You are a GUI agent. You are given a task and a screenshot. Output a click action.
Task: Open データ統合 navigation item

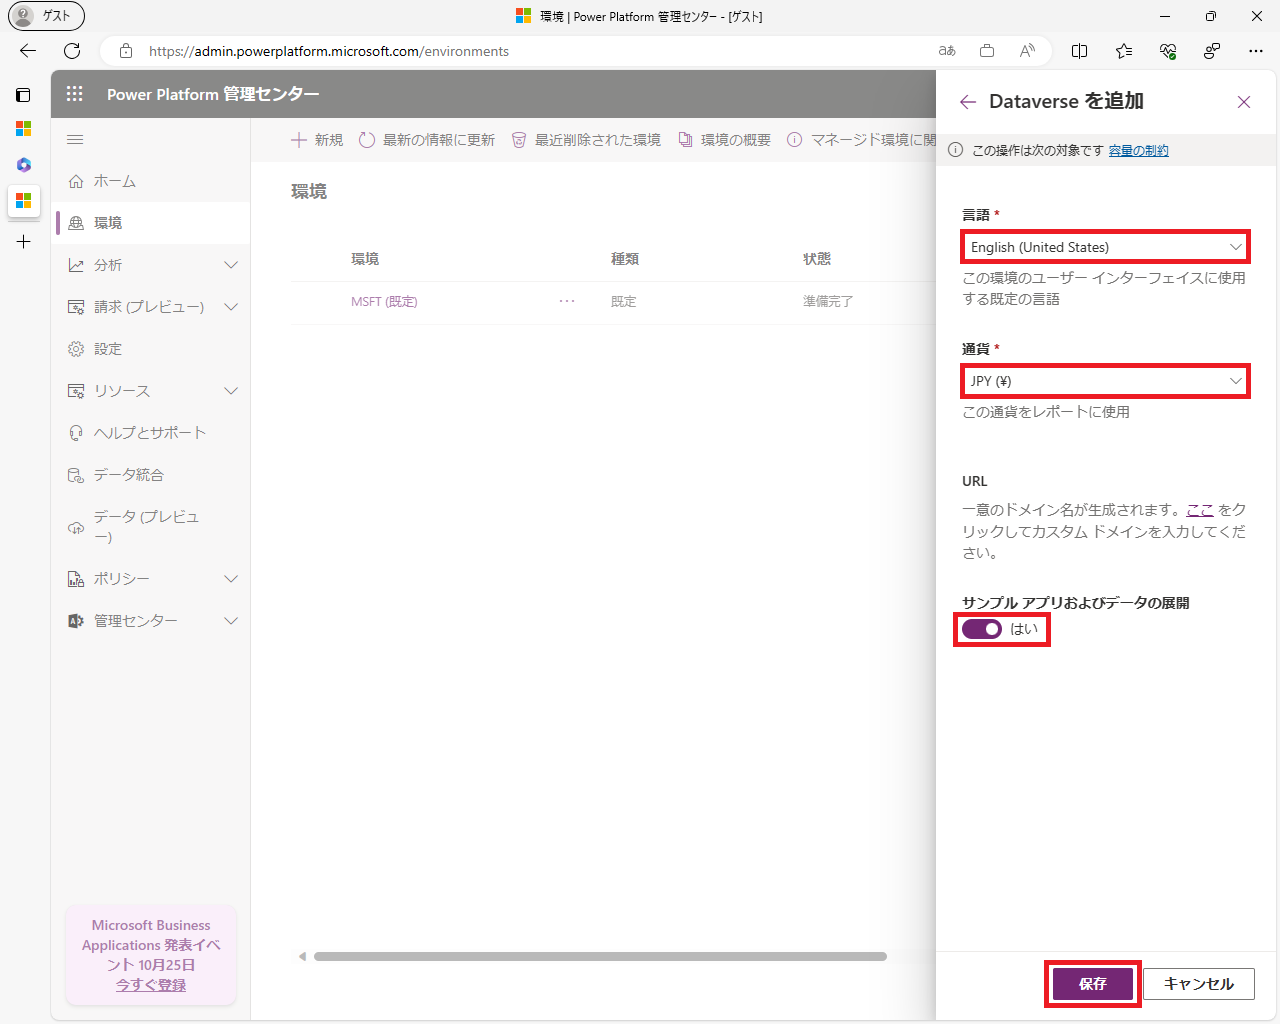click(150, 475)
